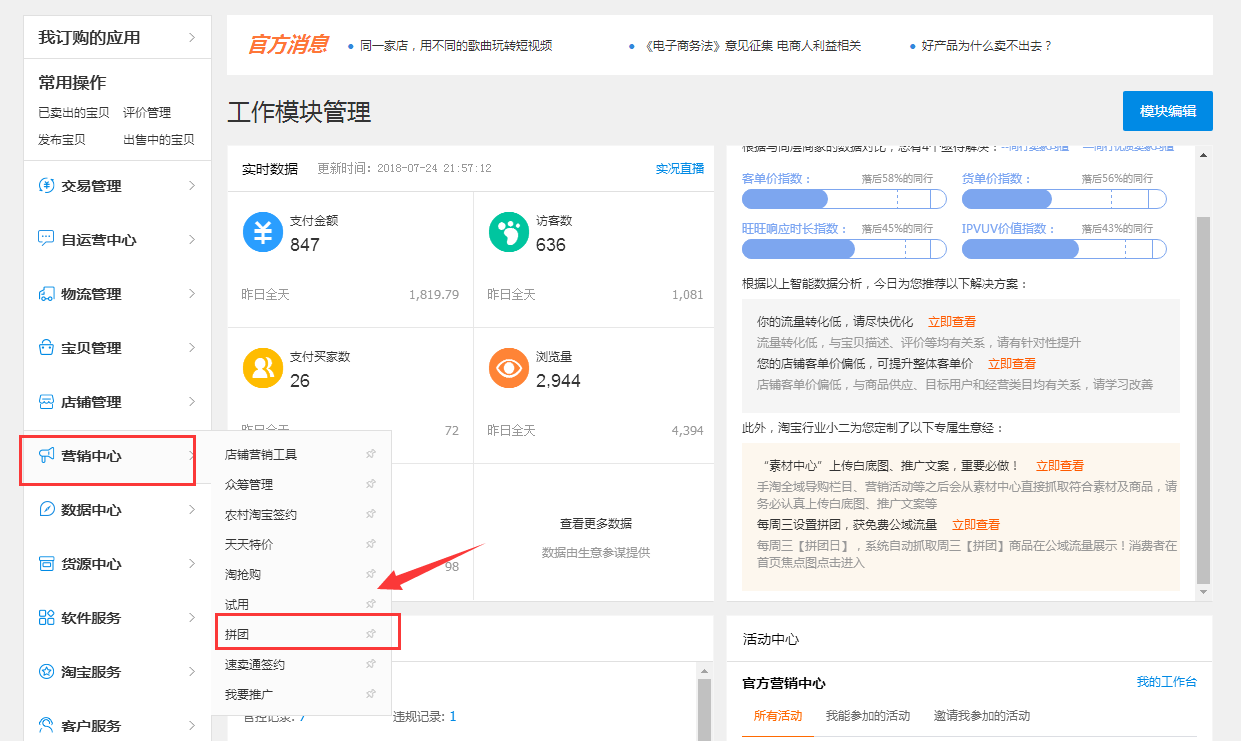Expand the 自运营中心 arrow
The width and height of the screenshot is (1241, 741).
(192, 239)
